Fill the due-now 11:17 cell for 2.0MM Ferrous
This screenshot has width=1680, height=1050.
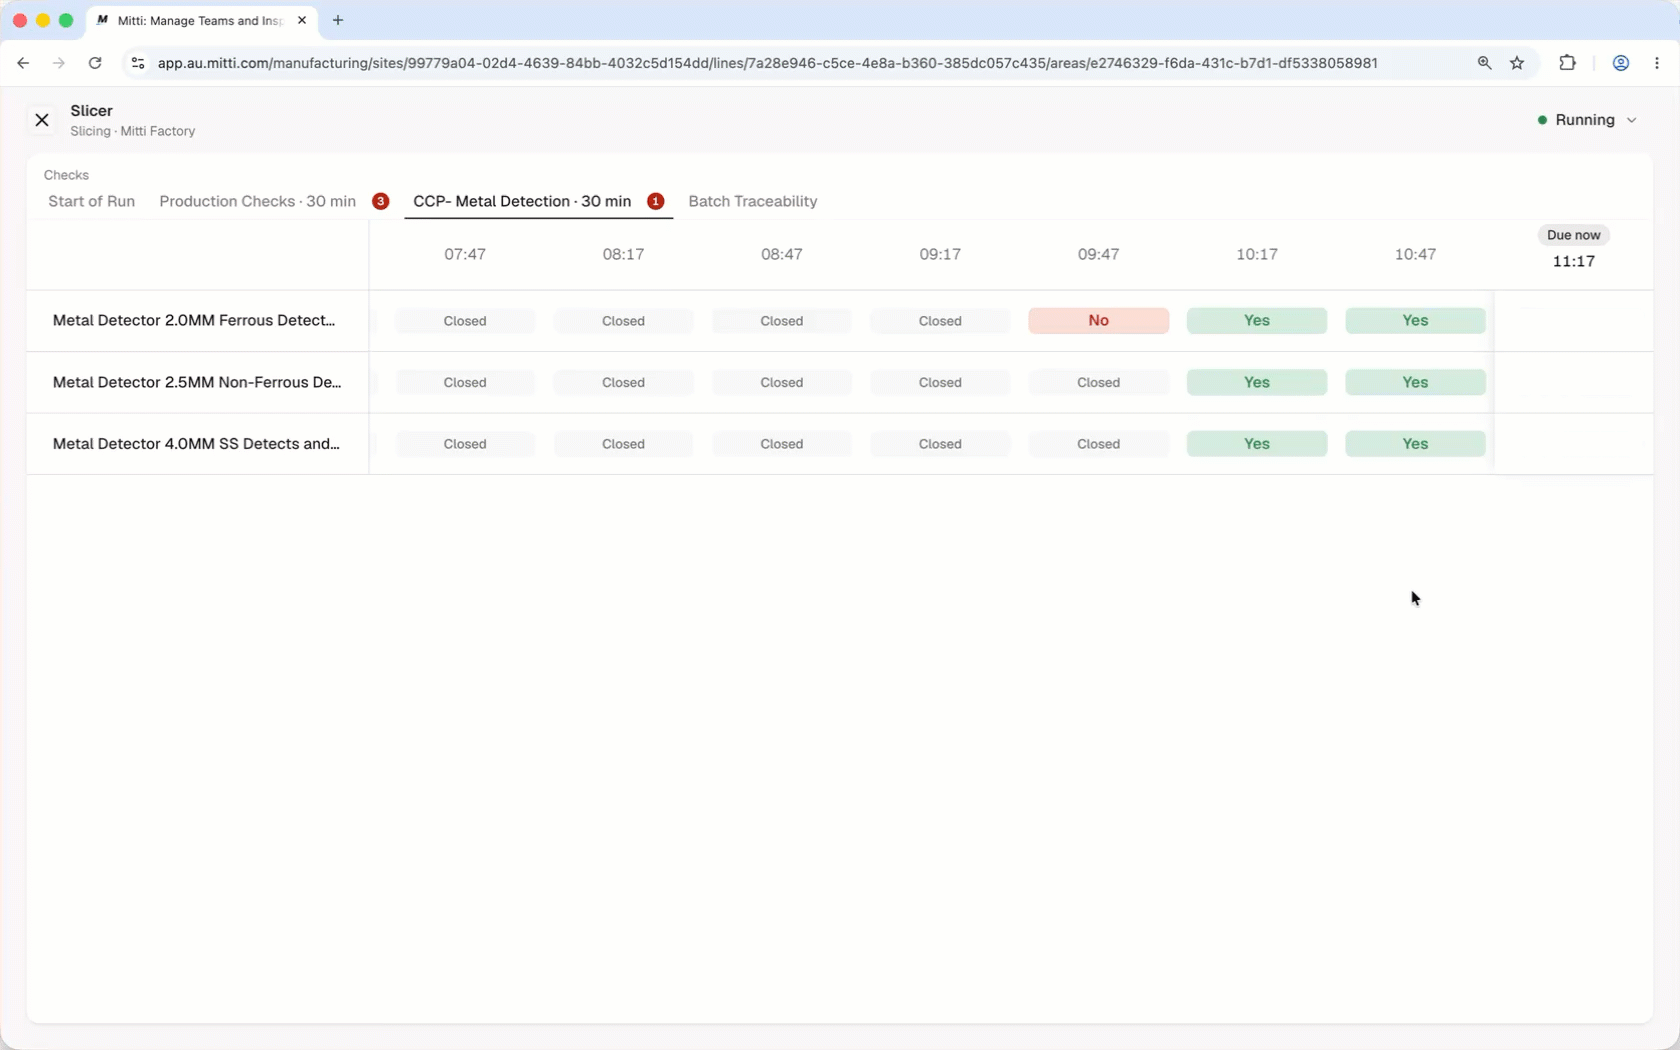pos(1573,321)
